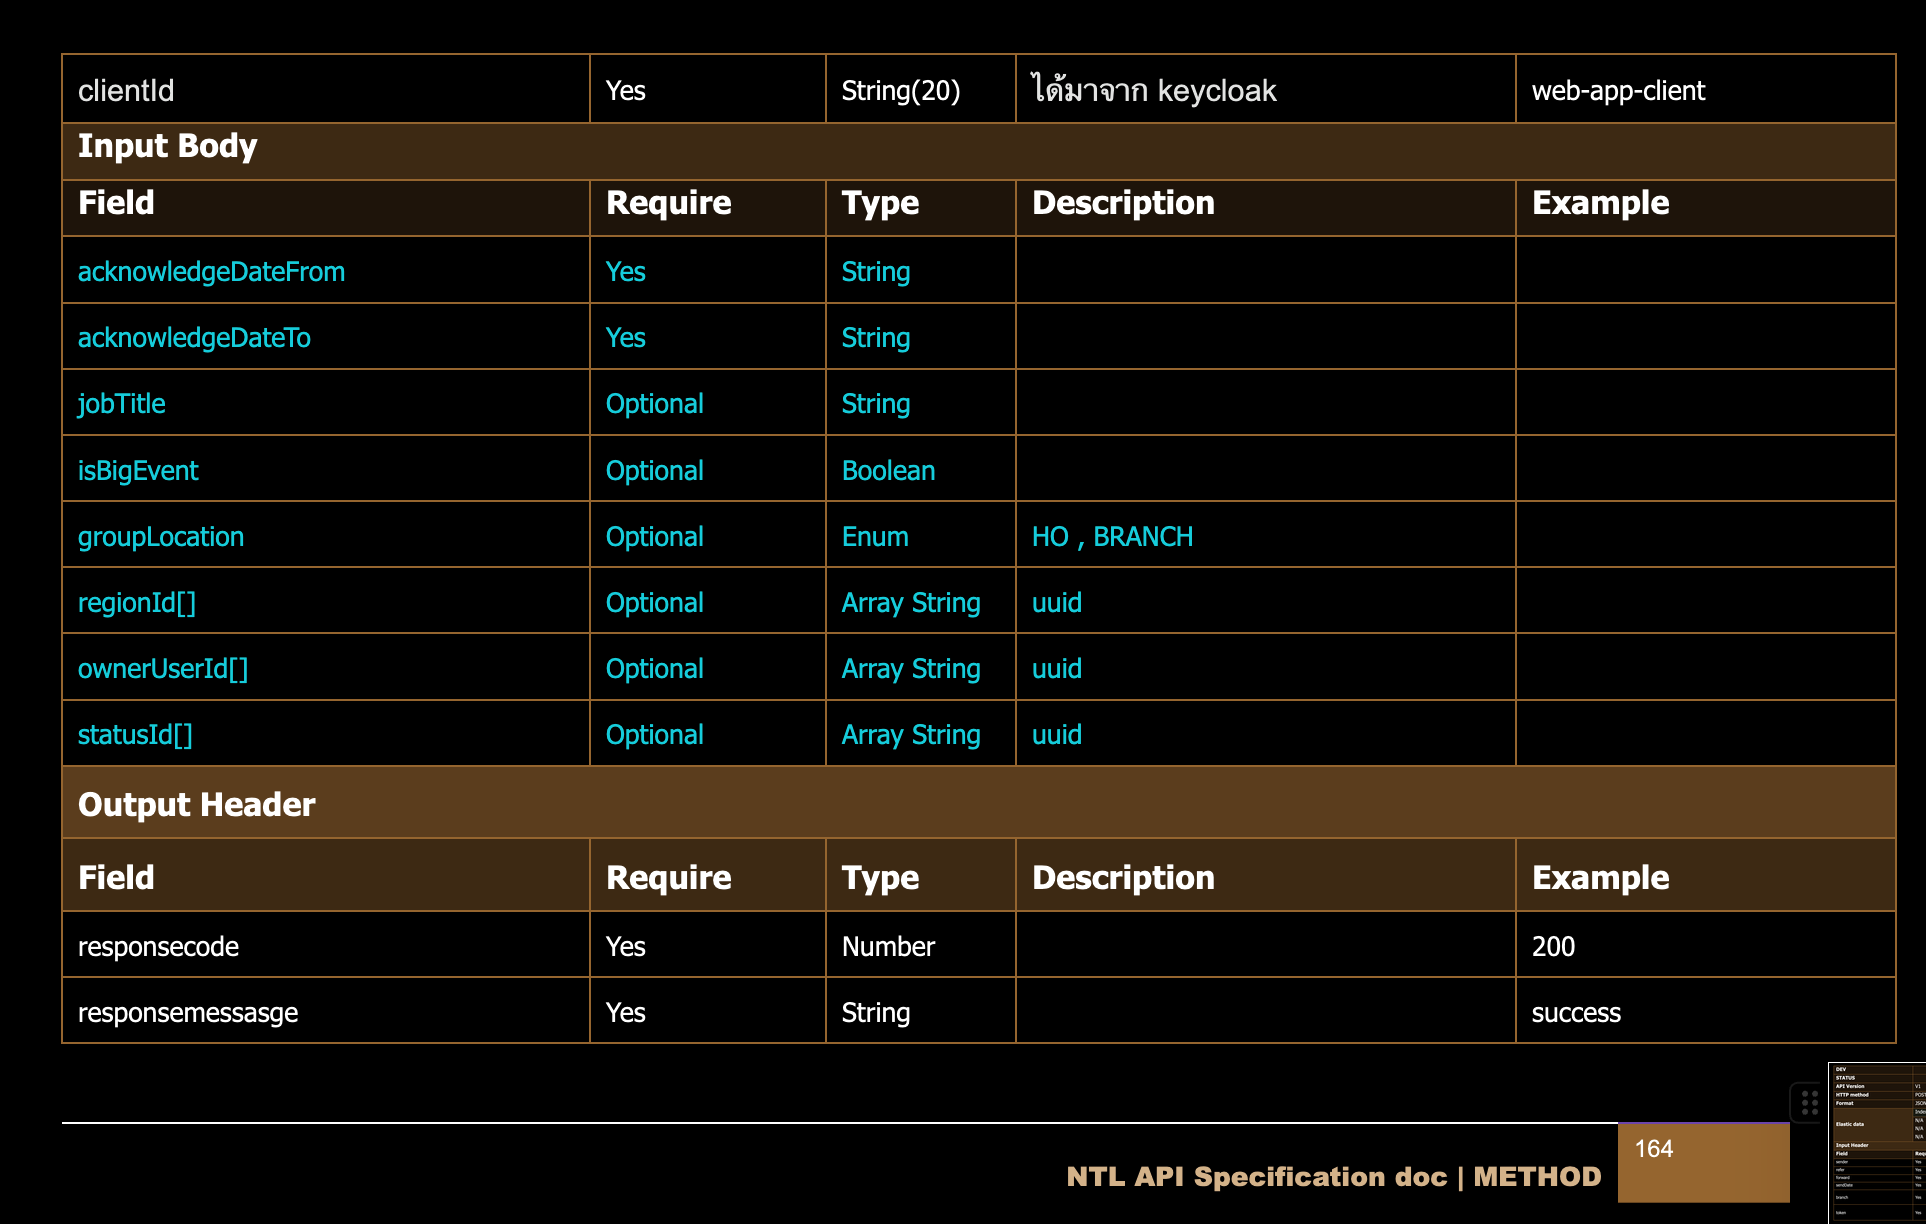Click the acknowledgeDateFrom field name
Screen dimensions: 1926x1224
click(x=211, y=272)
